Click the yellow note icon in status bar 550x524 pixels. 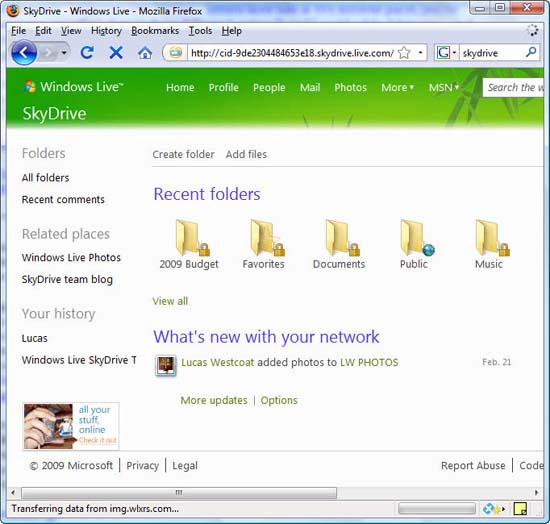(x=520, y=509)
